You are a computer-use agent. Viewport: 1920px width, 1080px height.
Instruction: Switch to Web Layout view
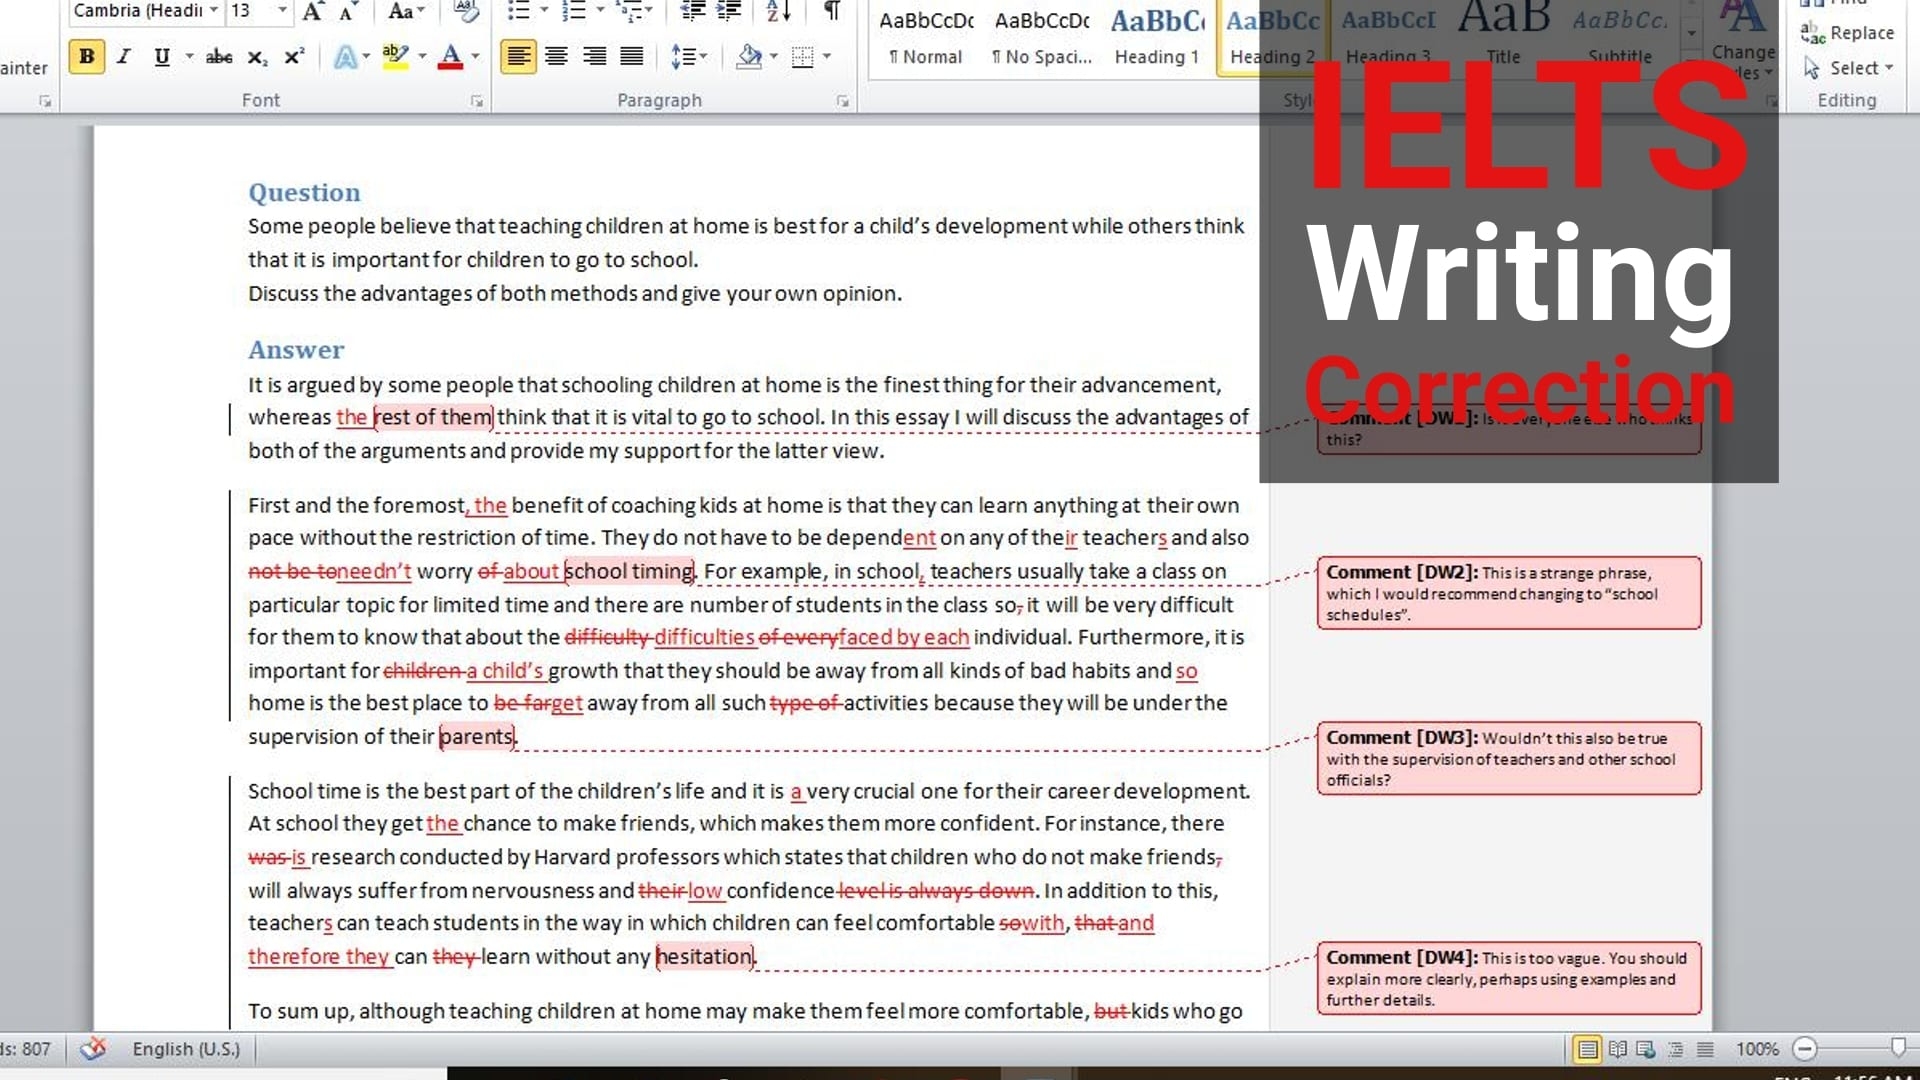[1646, 1049]
